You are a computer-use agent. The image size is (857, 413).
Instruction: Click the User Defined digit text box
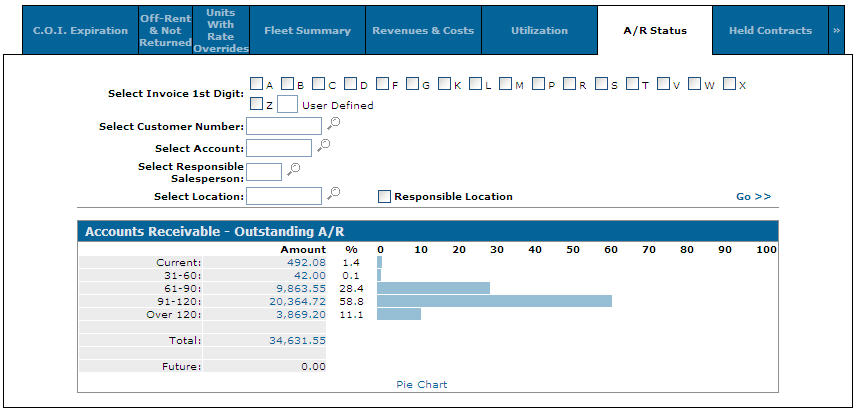pyautogui.click(x=287, y=104)
